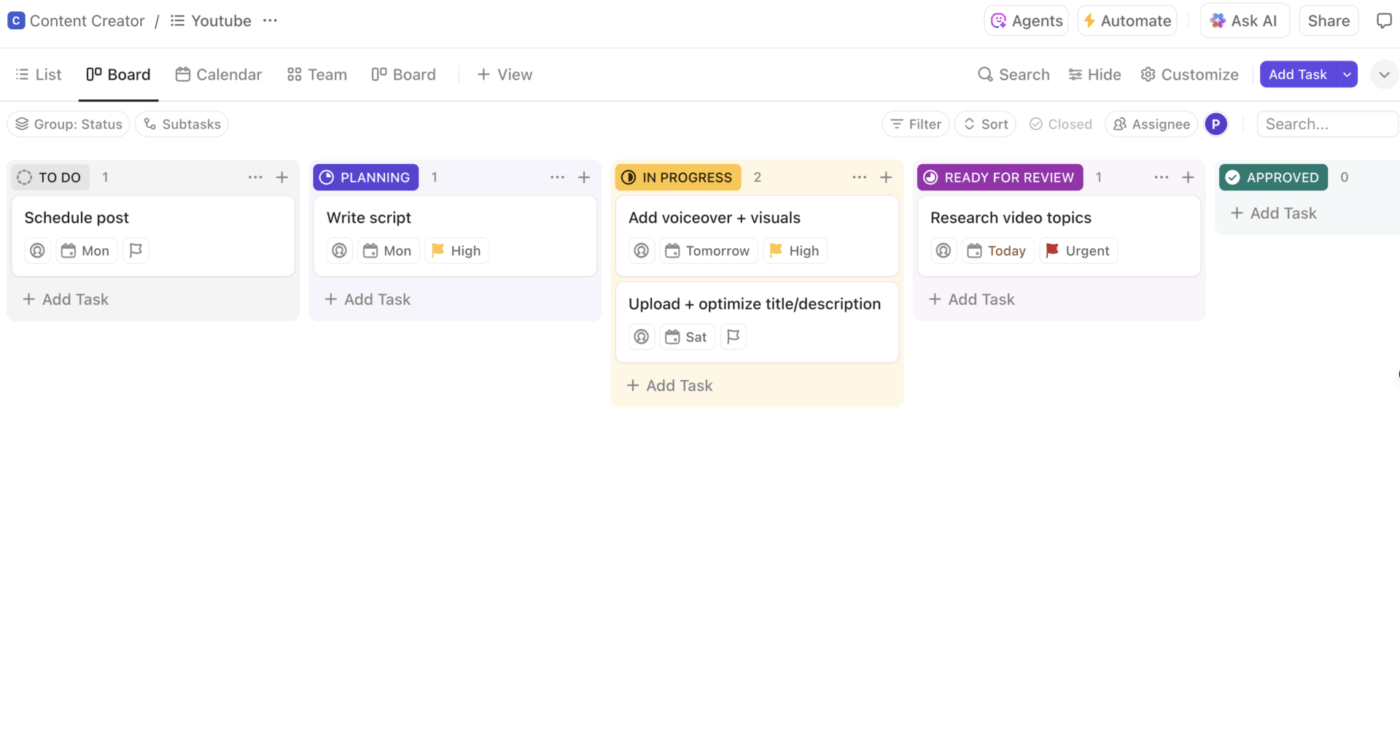Screen dimensions: 1400x734
Task: Select the first Board view tab
Action: (x=118, y=74)
